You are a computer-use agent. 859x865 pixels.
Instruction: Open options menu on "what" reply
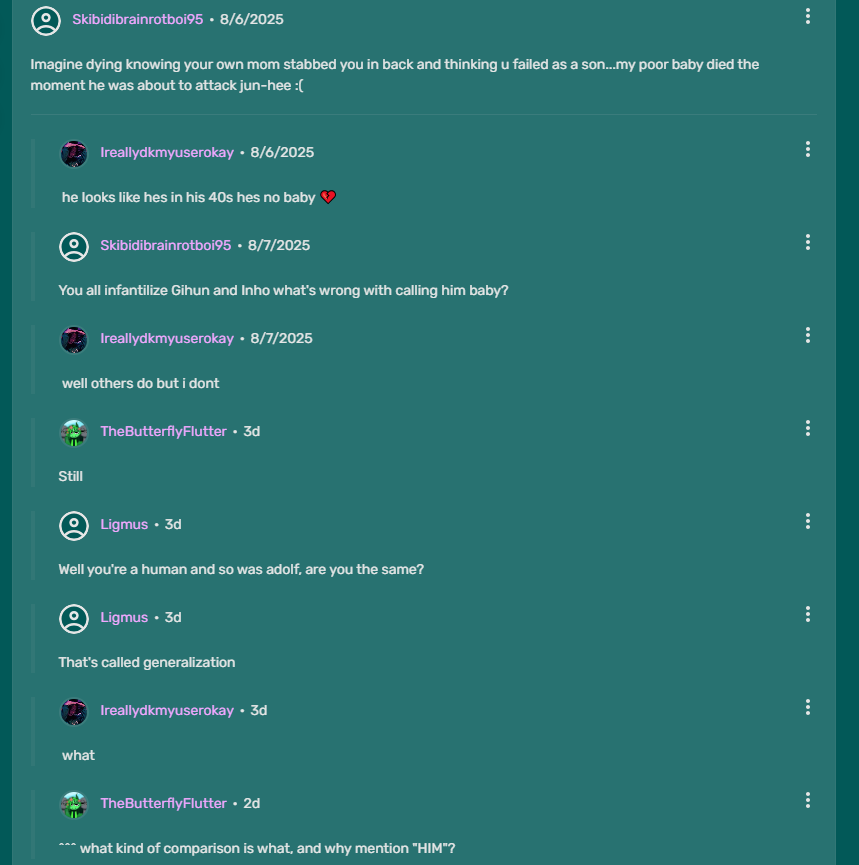point(808,707)
